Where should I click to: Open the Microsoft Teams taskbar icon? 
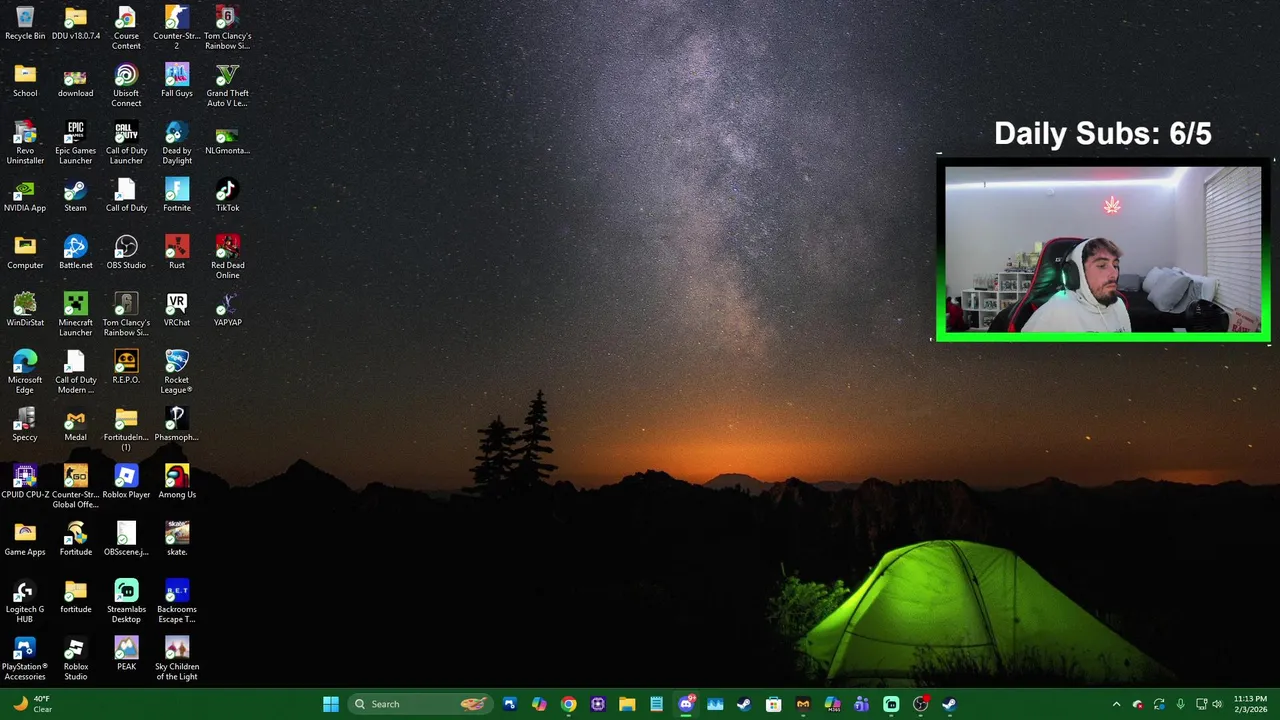[x=861, y=704]
